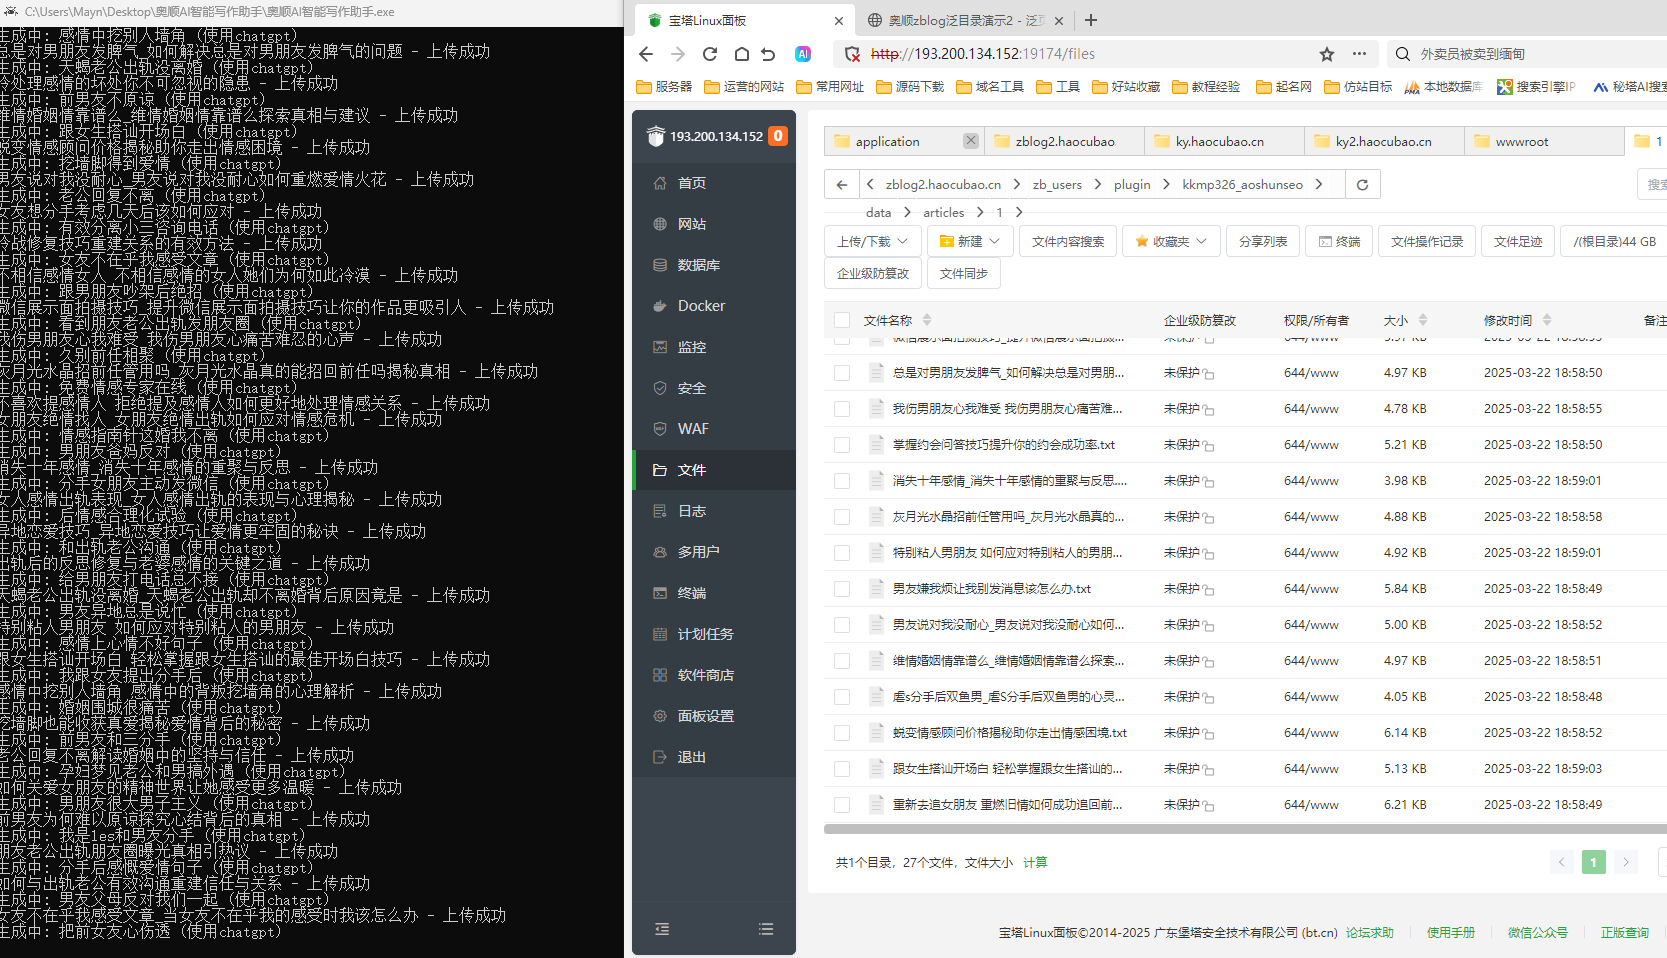This screenshot has width=1667, height=958.
Task: Close the 宝塔Linux面板 browser tab
Action: pos(838,20)
